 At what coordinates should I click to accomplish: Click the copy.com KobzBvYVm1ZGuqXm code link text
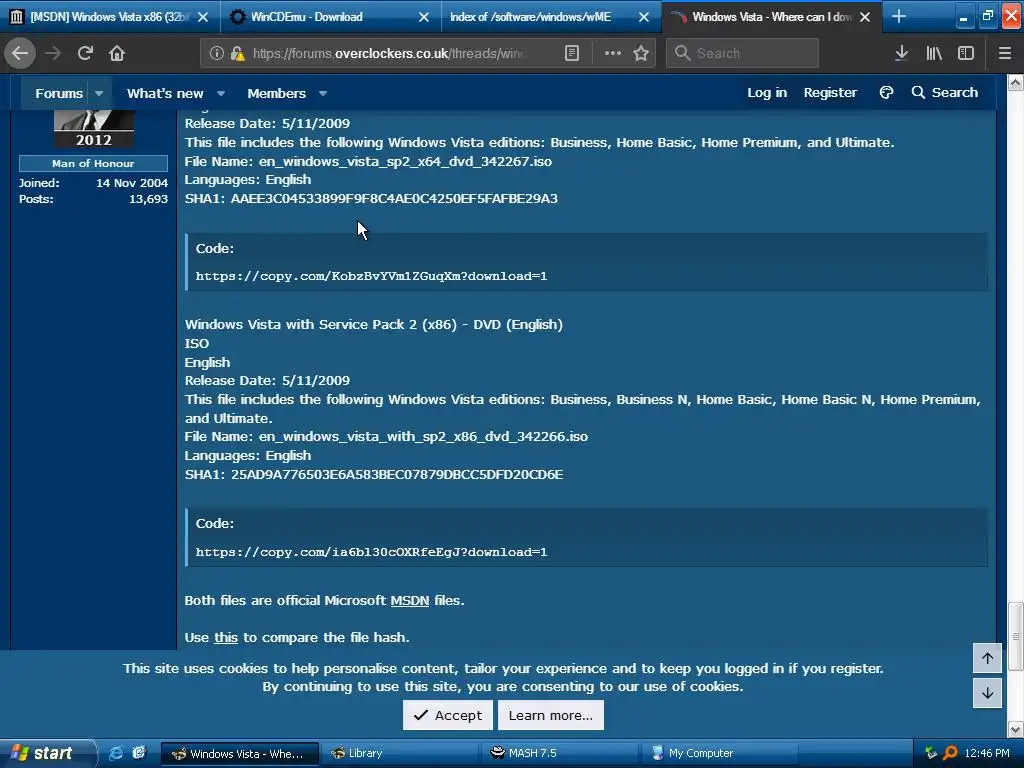[x=371, y=276]
